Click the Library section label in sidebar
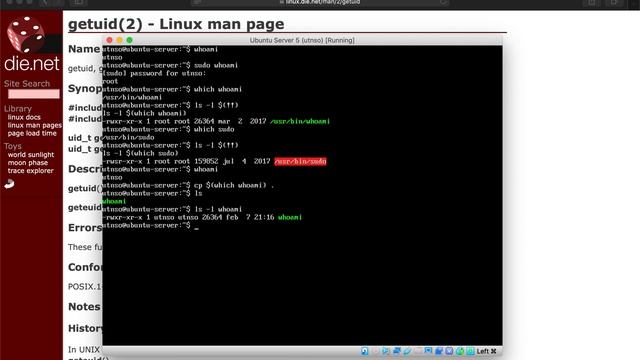 [x=18, y=109]
